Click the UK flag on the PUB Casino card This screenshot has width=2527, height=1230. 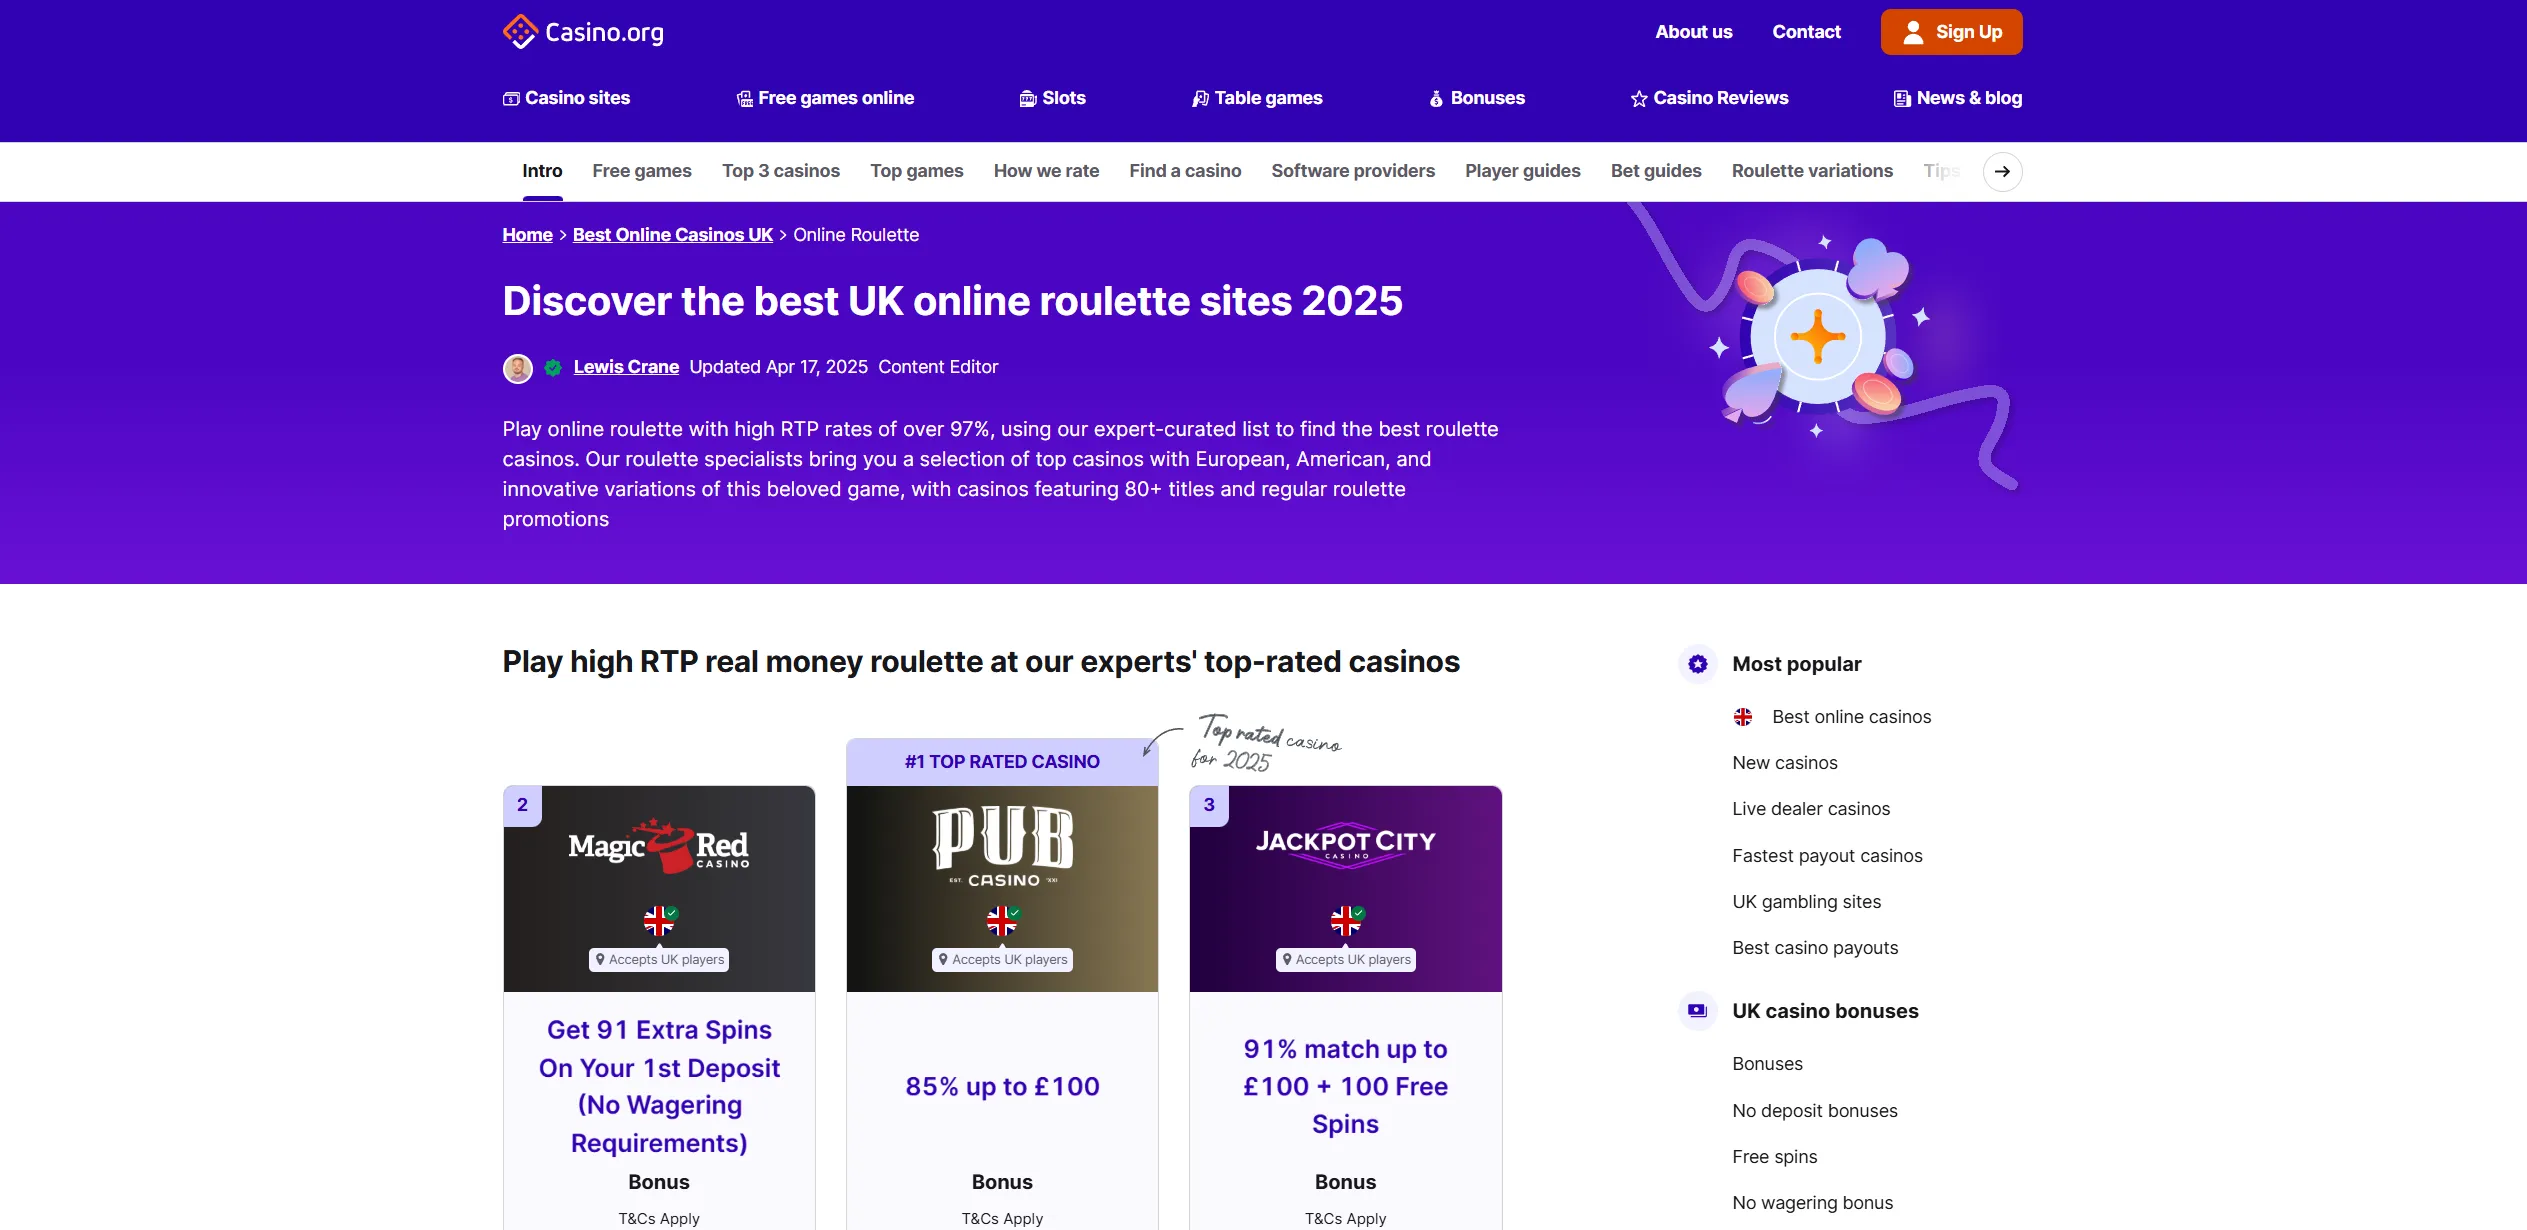tap(1002, 920)
